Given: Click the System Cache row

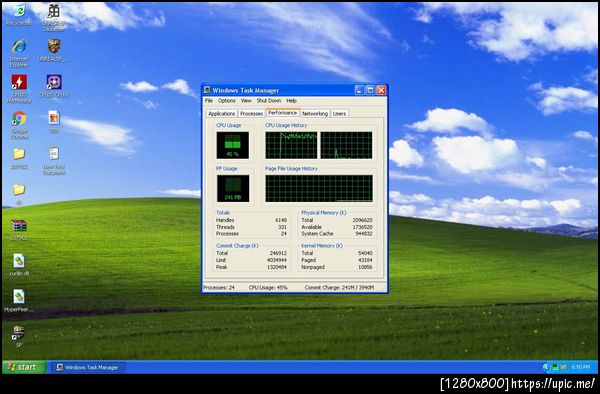Looking at the screenshot, I should pos(337,234).
